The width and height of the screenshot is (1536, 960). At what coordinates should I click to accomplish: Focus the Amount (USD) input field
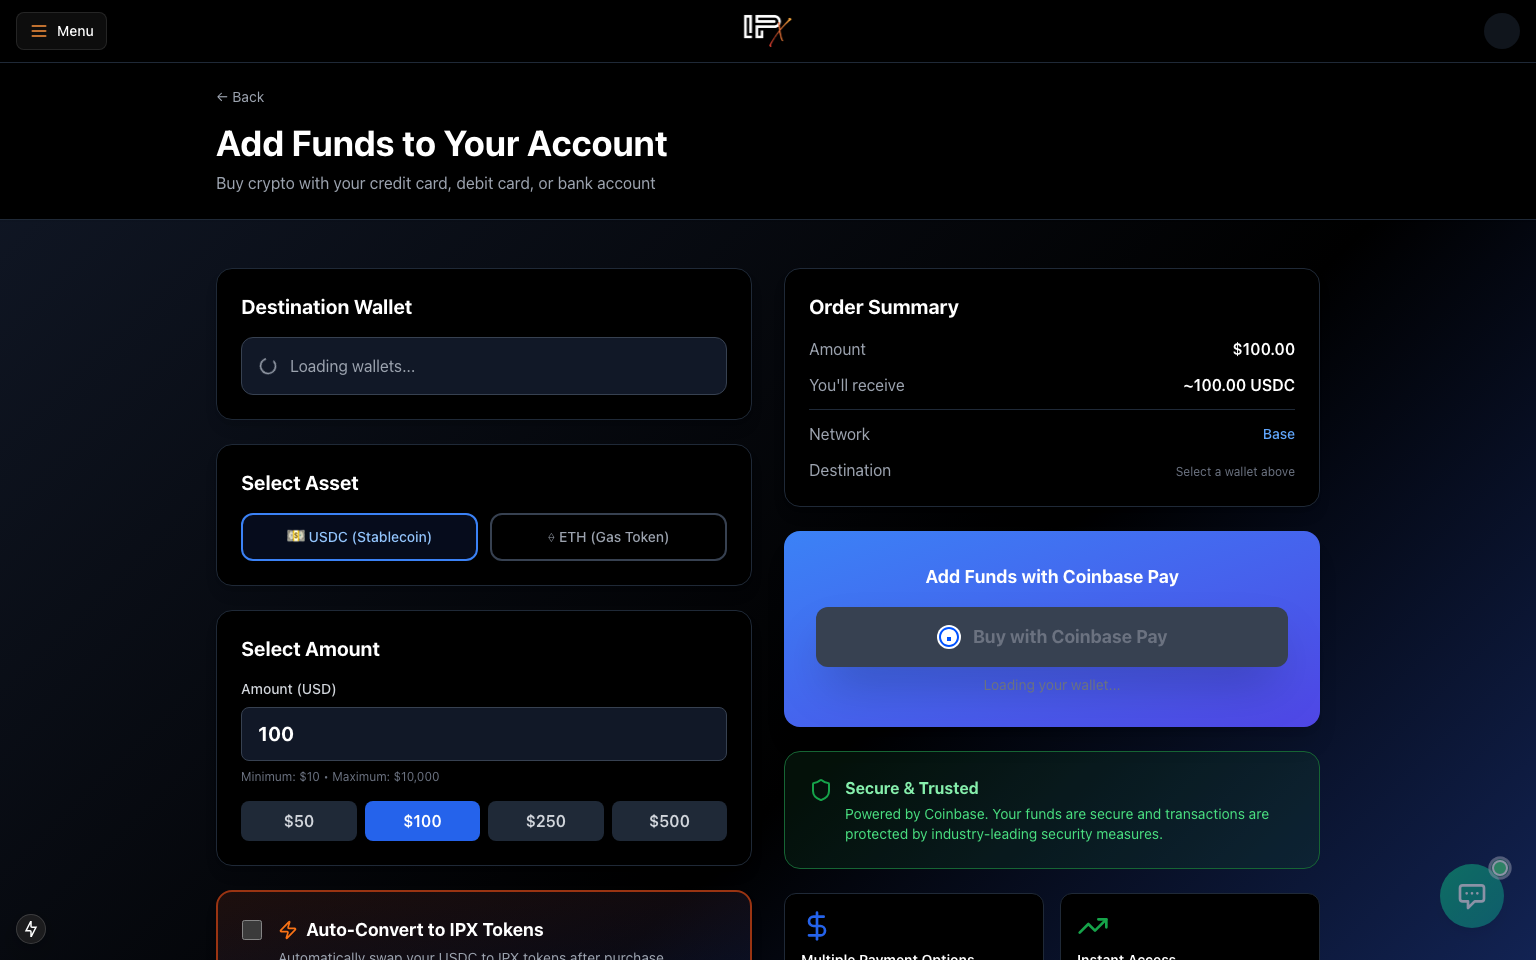tap(484, 734)
